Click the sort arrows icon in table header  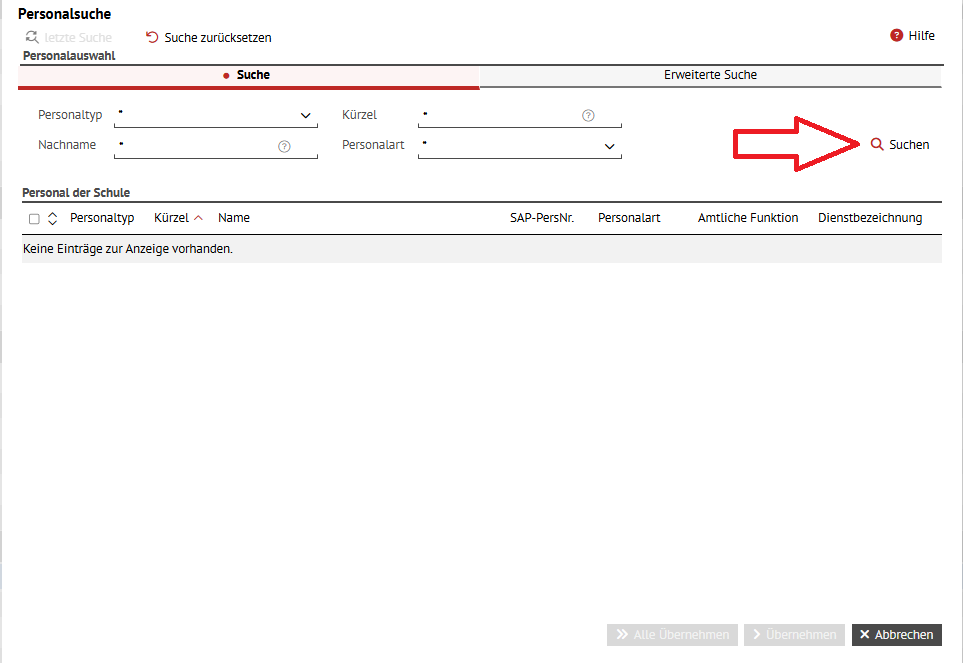[53, 219]
